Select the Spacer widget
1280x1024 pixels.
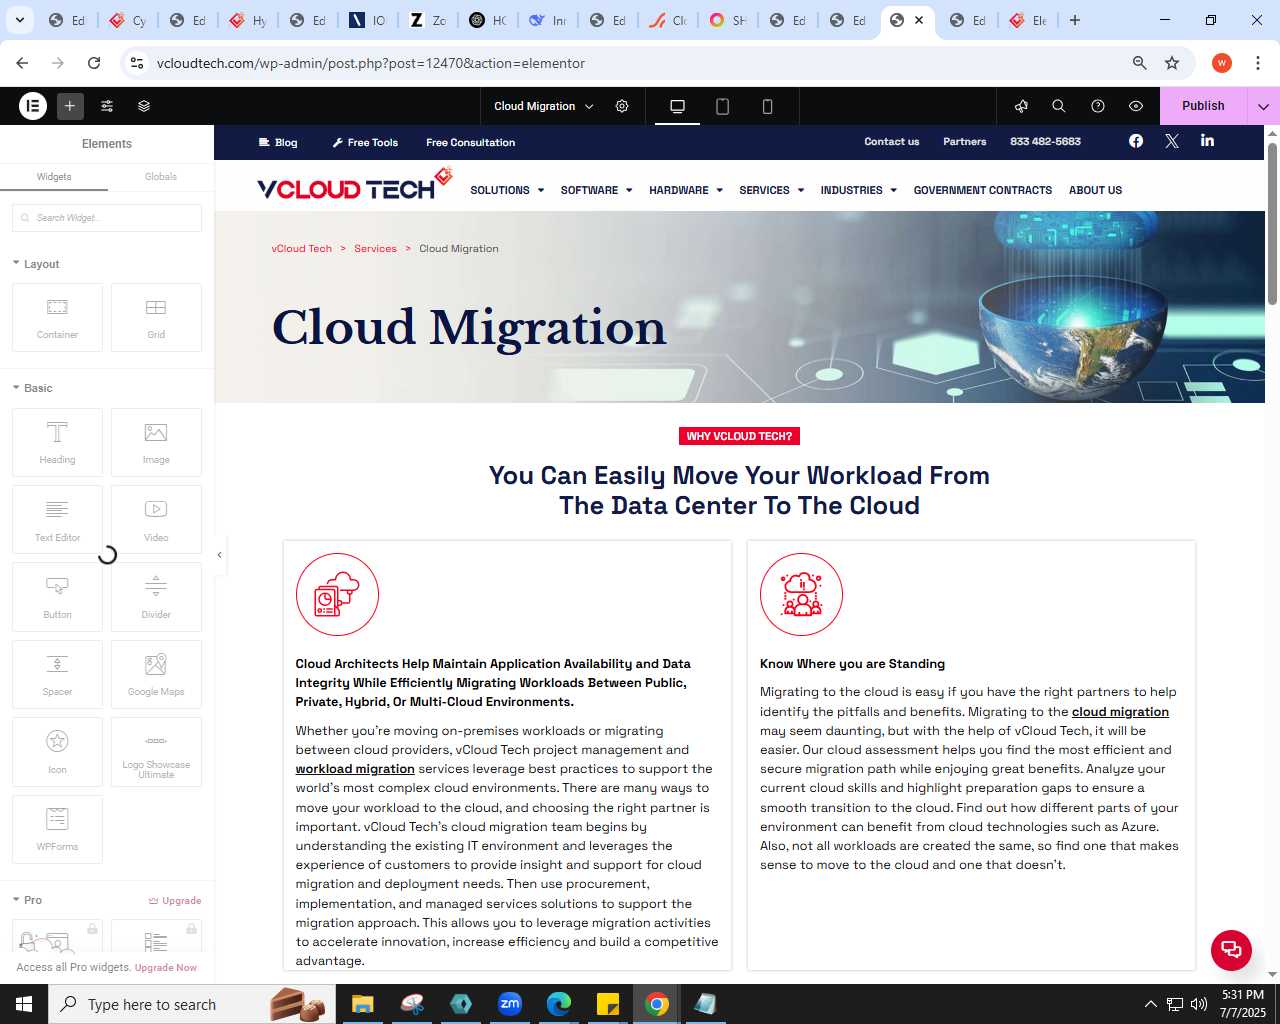(57, 674)
